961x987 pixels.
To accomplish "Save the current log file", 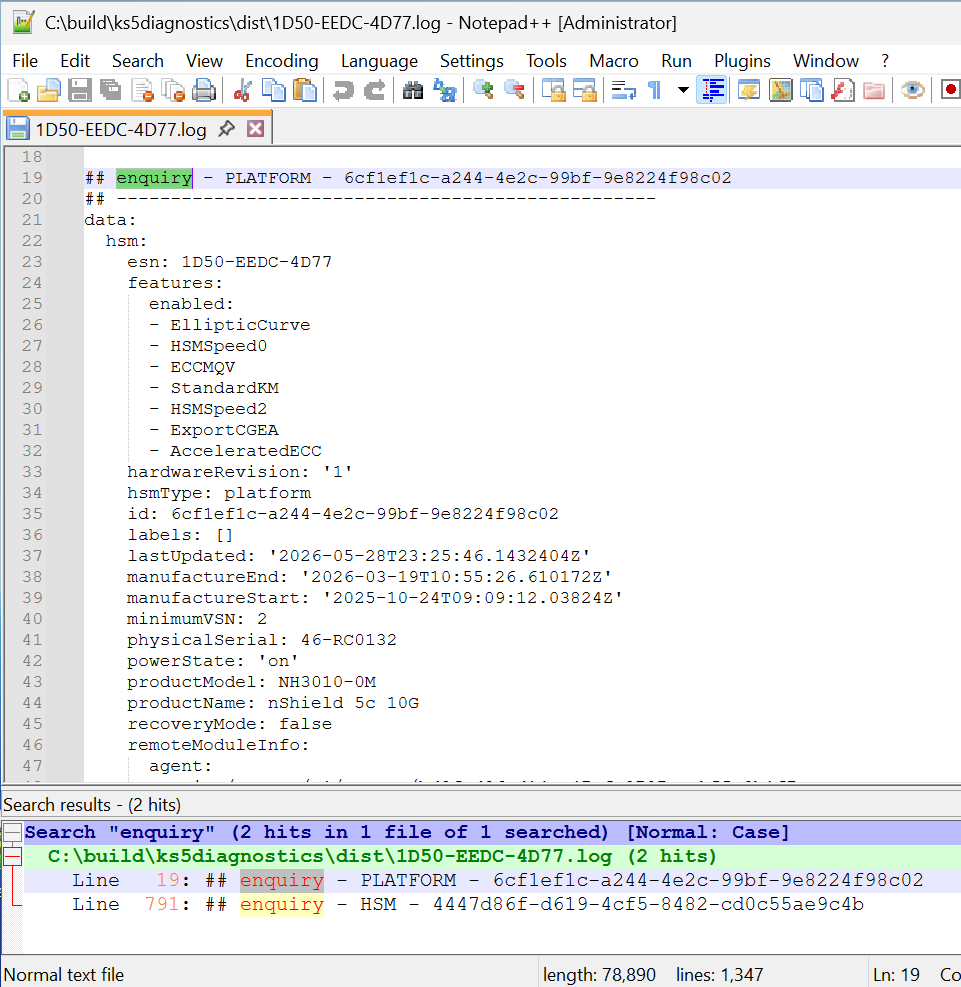I will pos(80,91).
